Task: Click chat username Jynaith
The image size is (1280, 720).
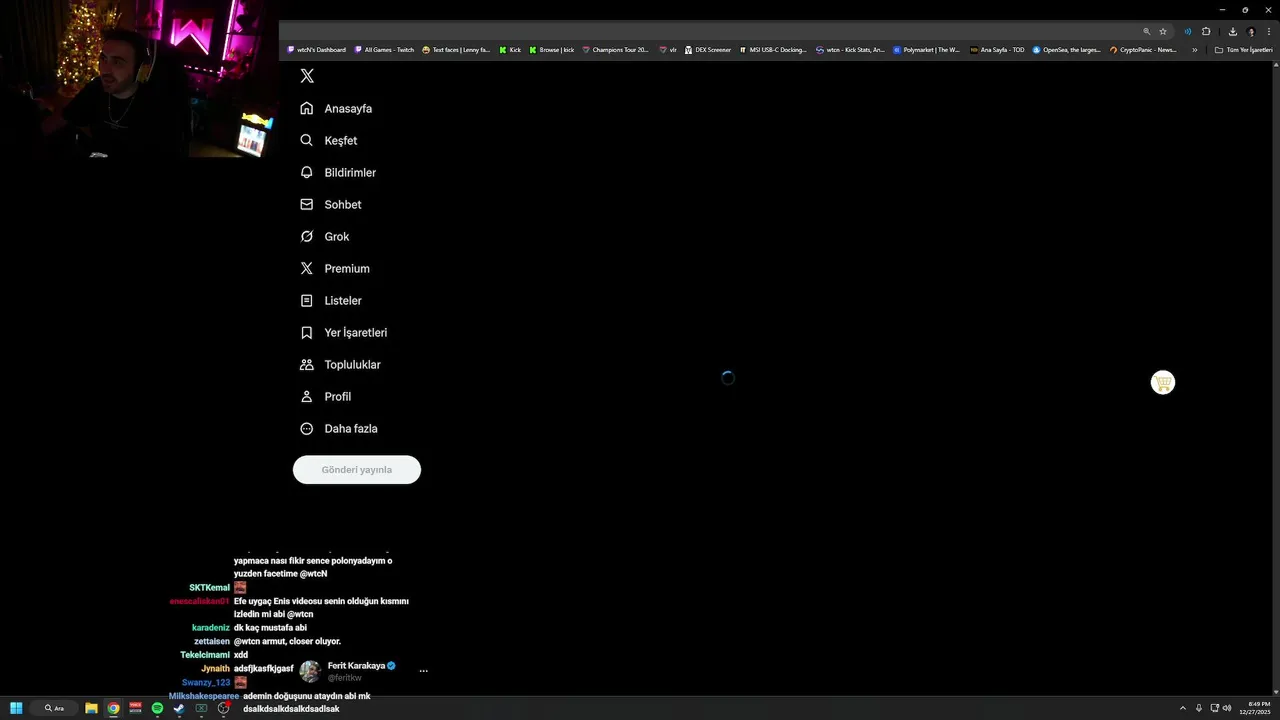Action: [x=215, y=668]
